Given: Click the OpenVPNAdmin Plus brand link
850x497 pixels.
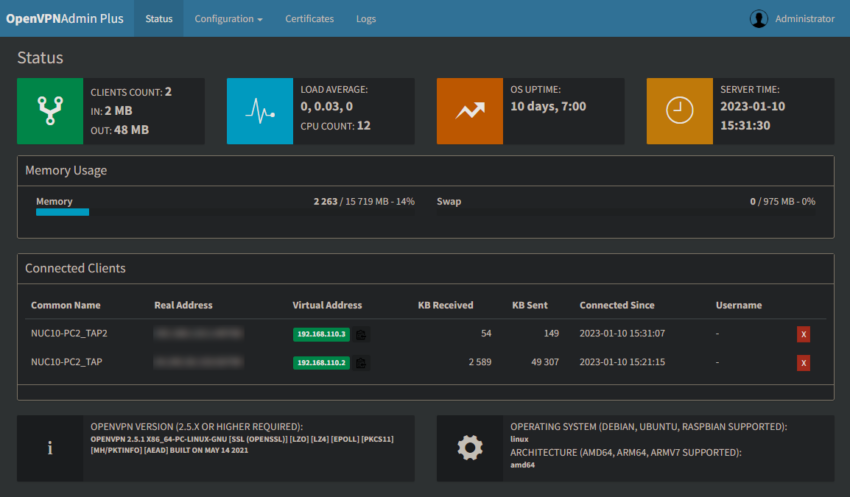Looking at the screenshot, I should [x=65, y=18].
